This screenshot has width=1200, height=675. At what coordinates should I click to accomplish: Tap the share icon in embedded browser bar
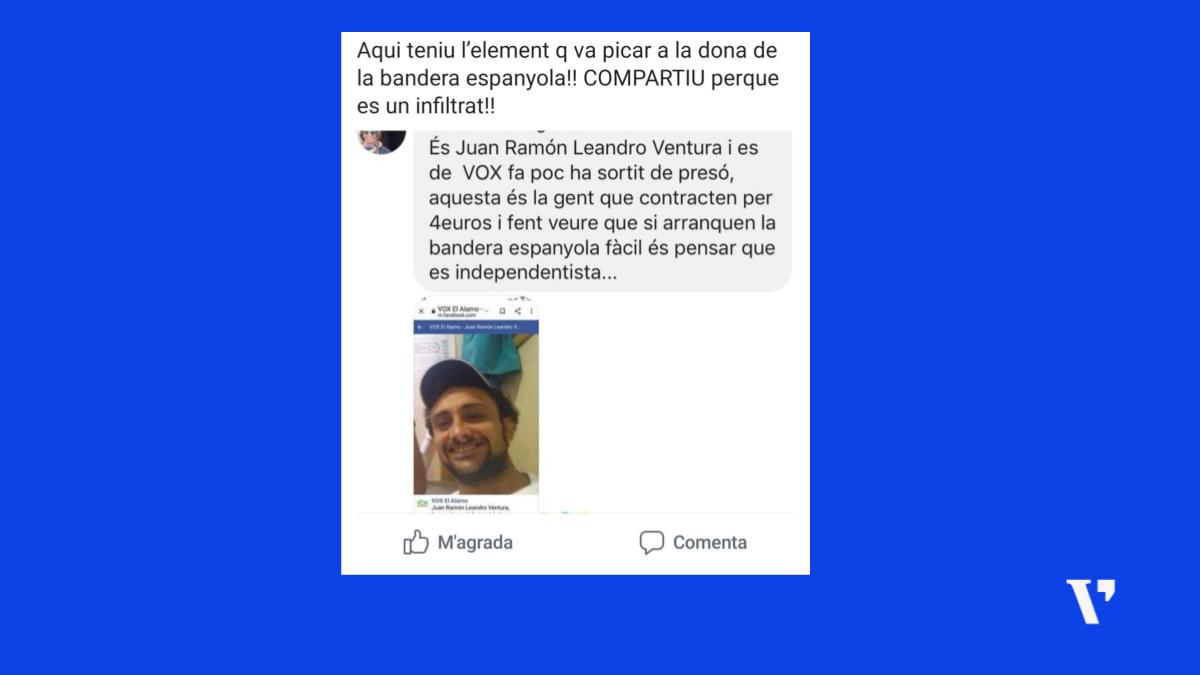pyautogui.click(x=518, y=311)
